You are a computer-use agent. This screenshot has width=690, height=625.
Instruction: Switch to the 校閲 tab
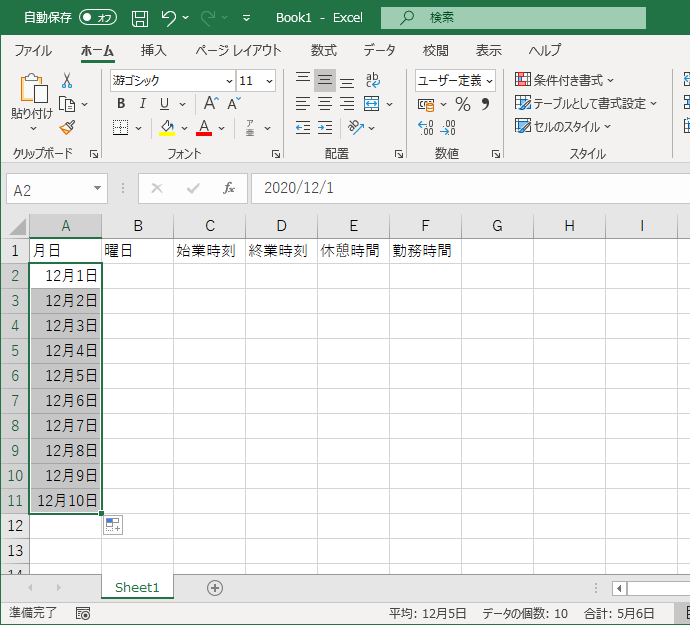436,50
